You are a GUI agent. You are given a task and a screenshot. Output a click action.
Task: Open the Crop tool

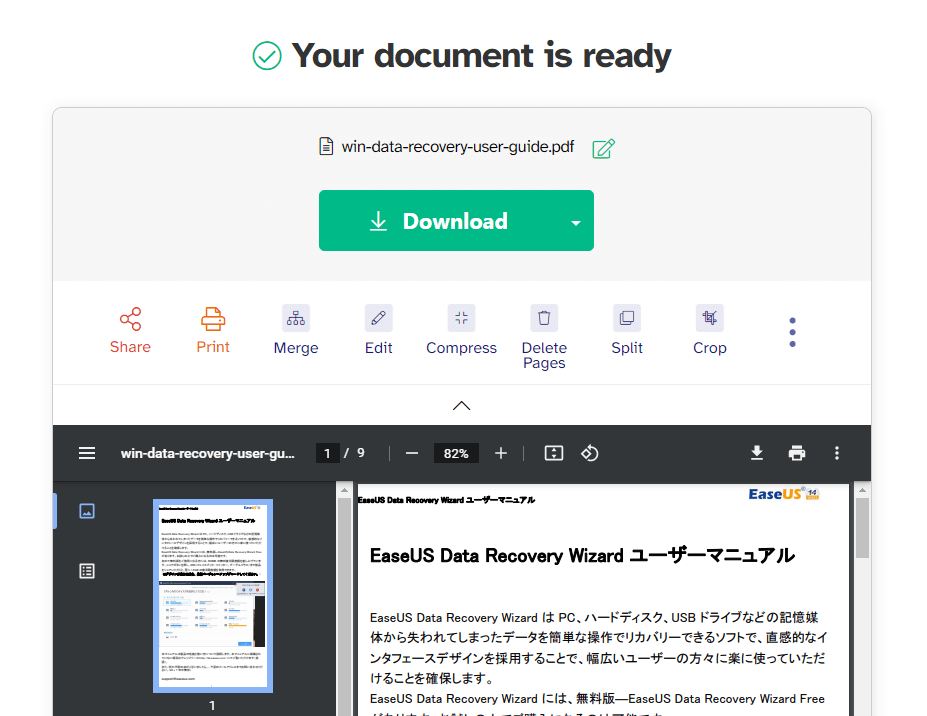710,319
